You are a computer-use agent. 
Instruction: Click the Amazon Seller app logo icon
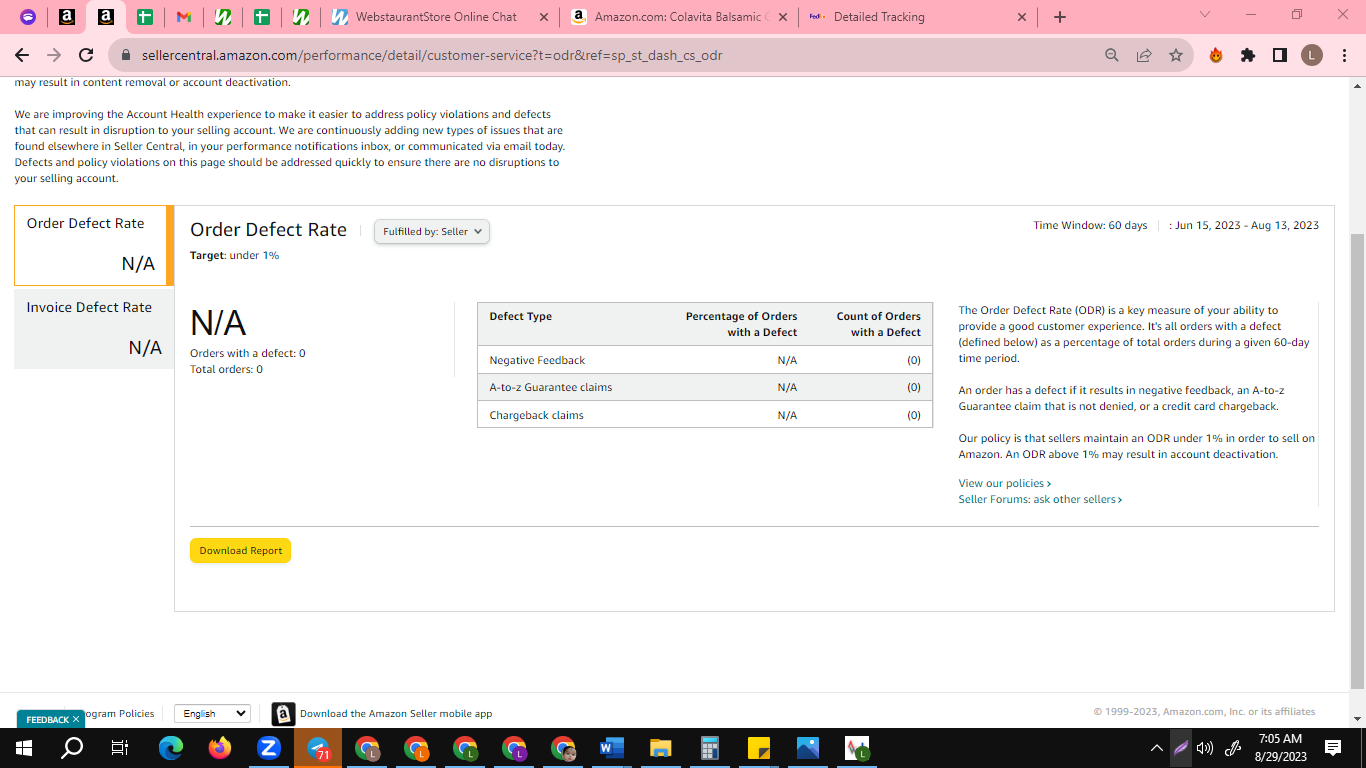(283, 713)
